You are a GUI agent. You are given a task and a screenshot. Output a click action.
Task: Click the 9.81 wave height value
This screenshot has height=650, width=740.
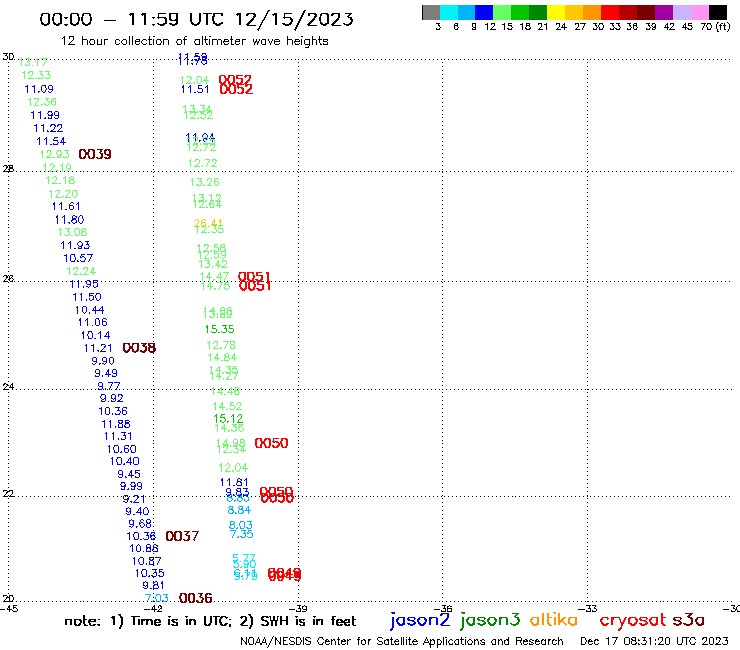pyautogui.click(x=153, y=585)
